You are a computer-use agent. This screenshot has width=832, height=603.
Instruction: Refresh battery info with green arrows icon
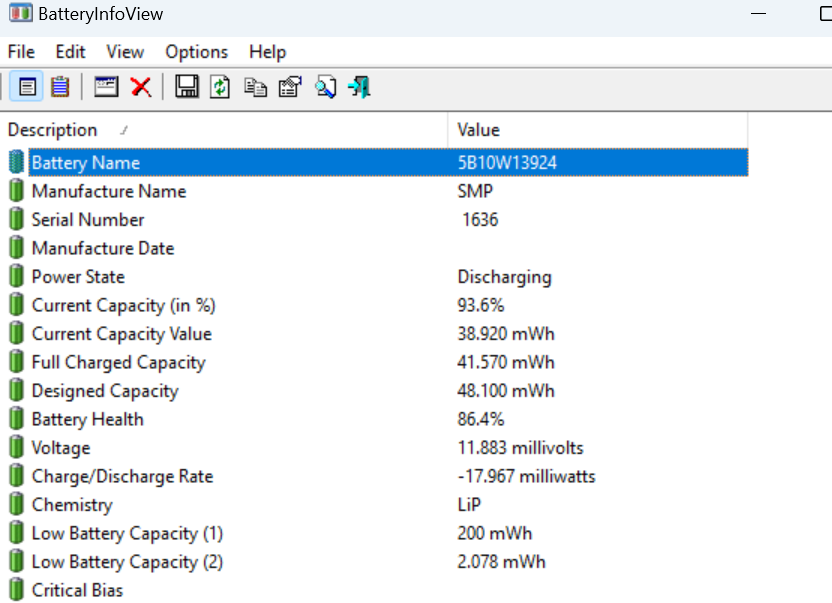[x=220, y=87]
